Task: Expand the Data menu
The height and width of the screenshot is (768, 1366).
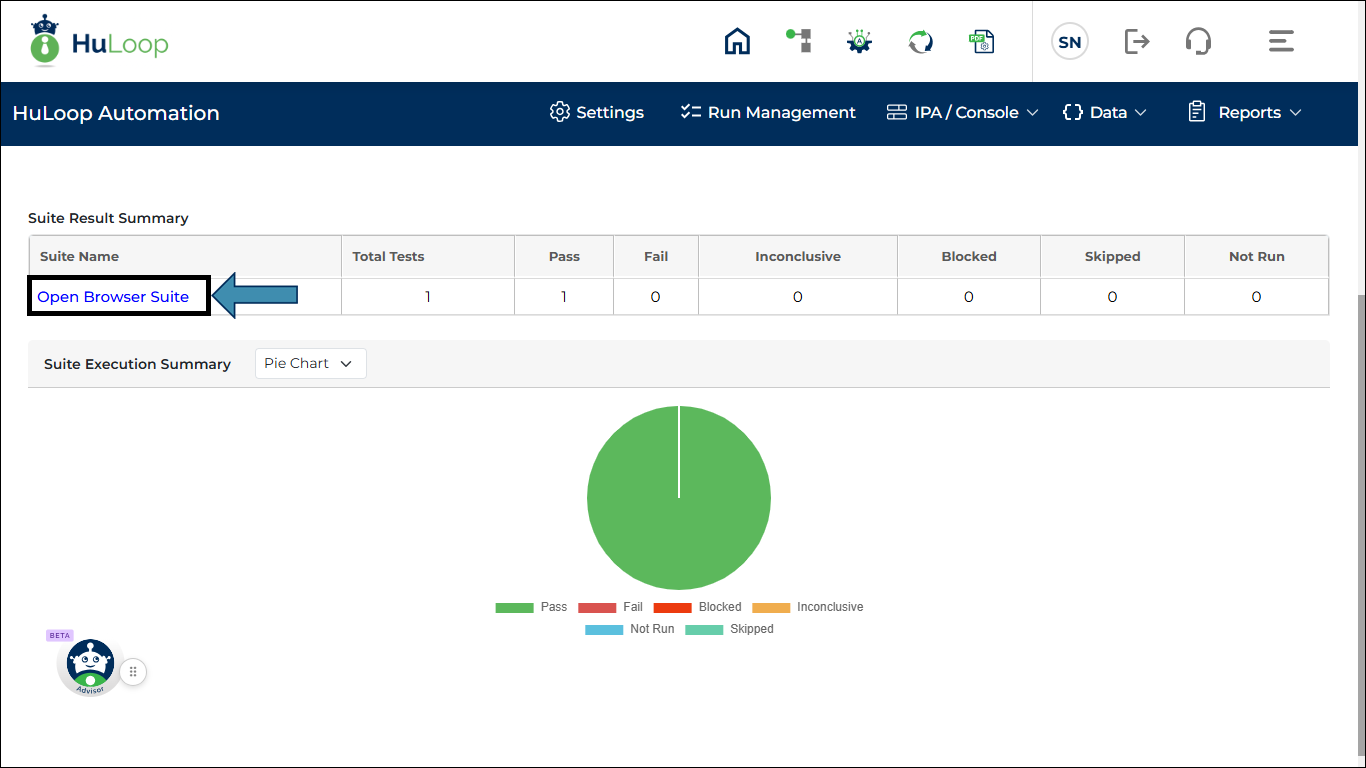Action: tap(1104, 113)
